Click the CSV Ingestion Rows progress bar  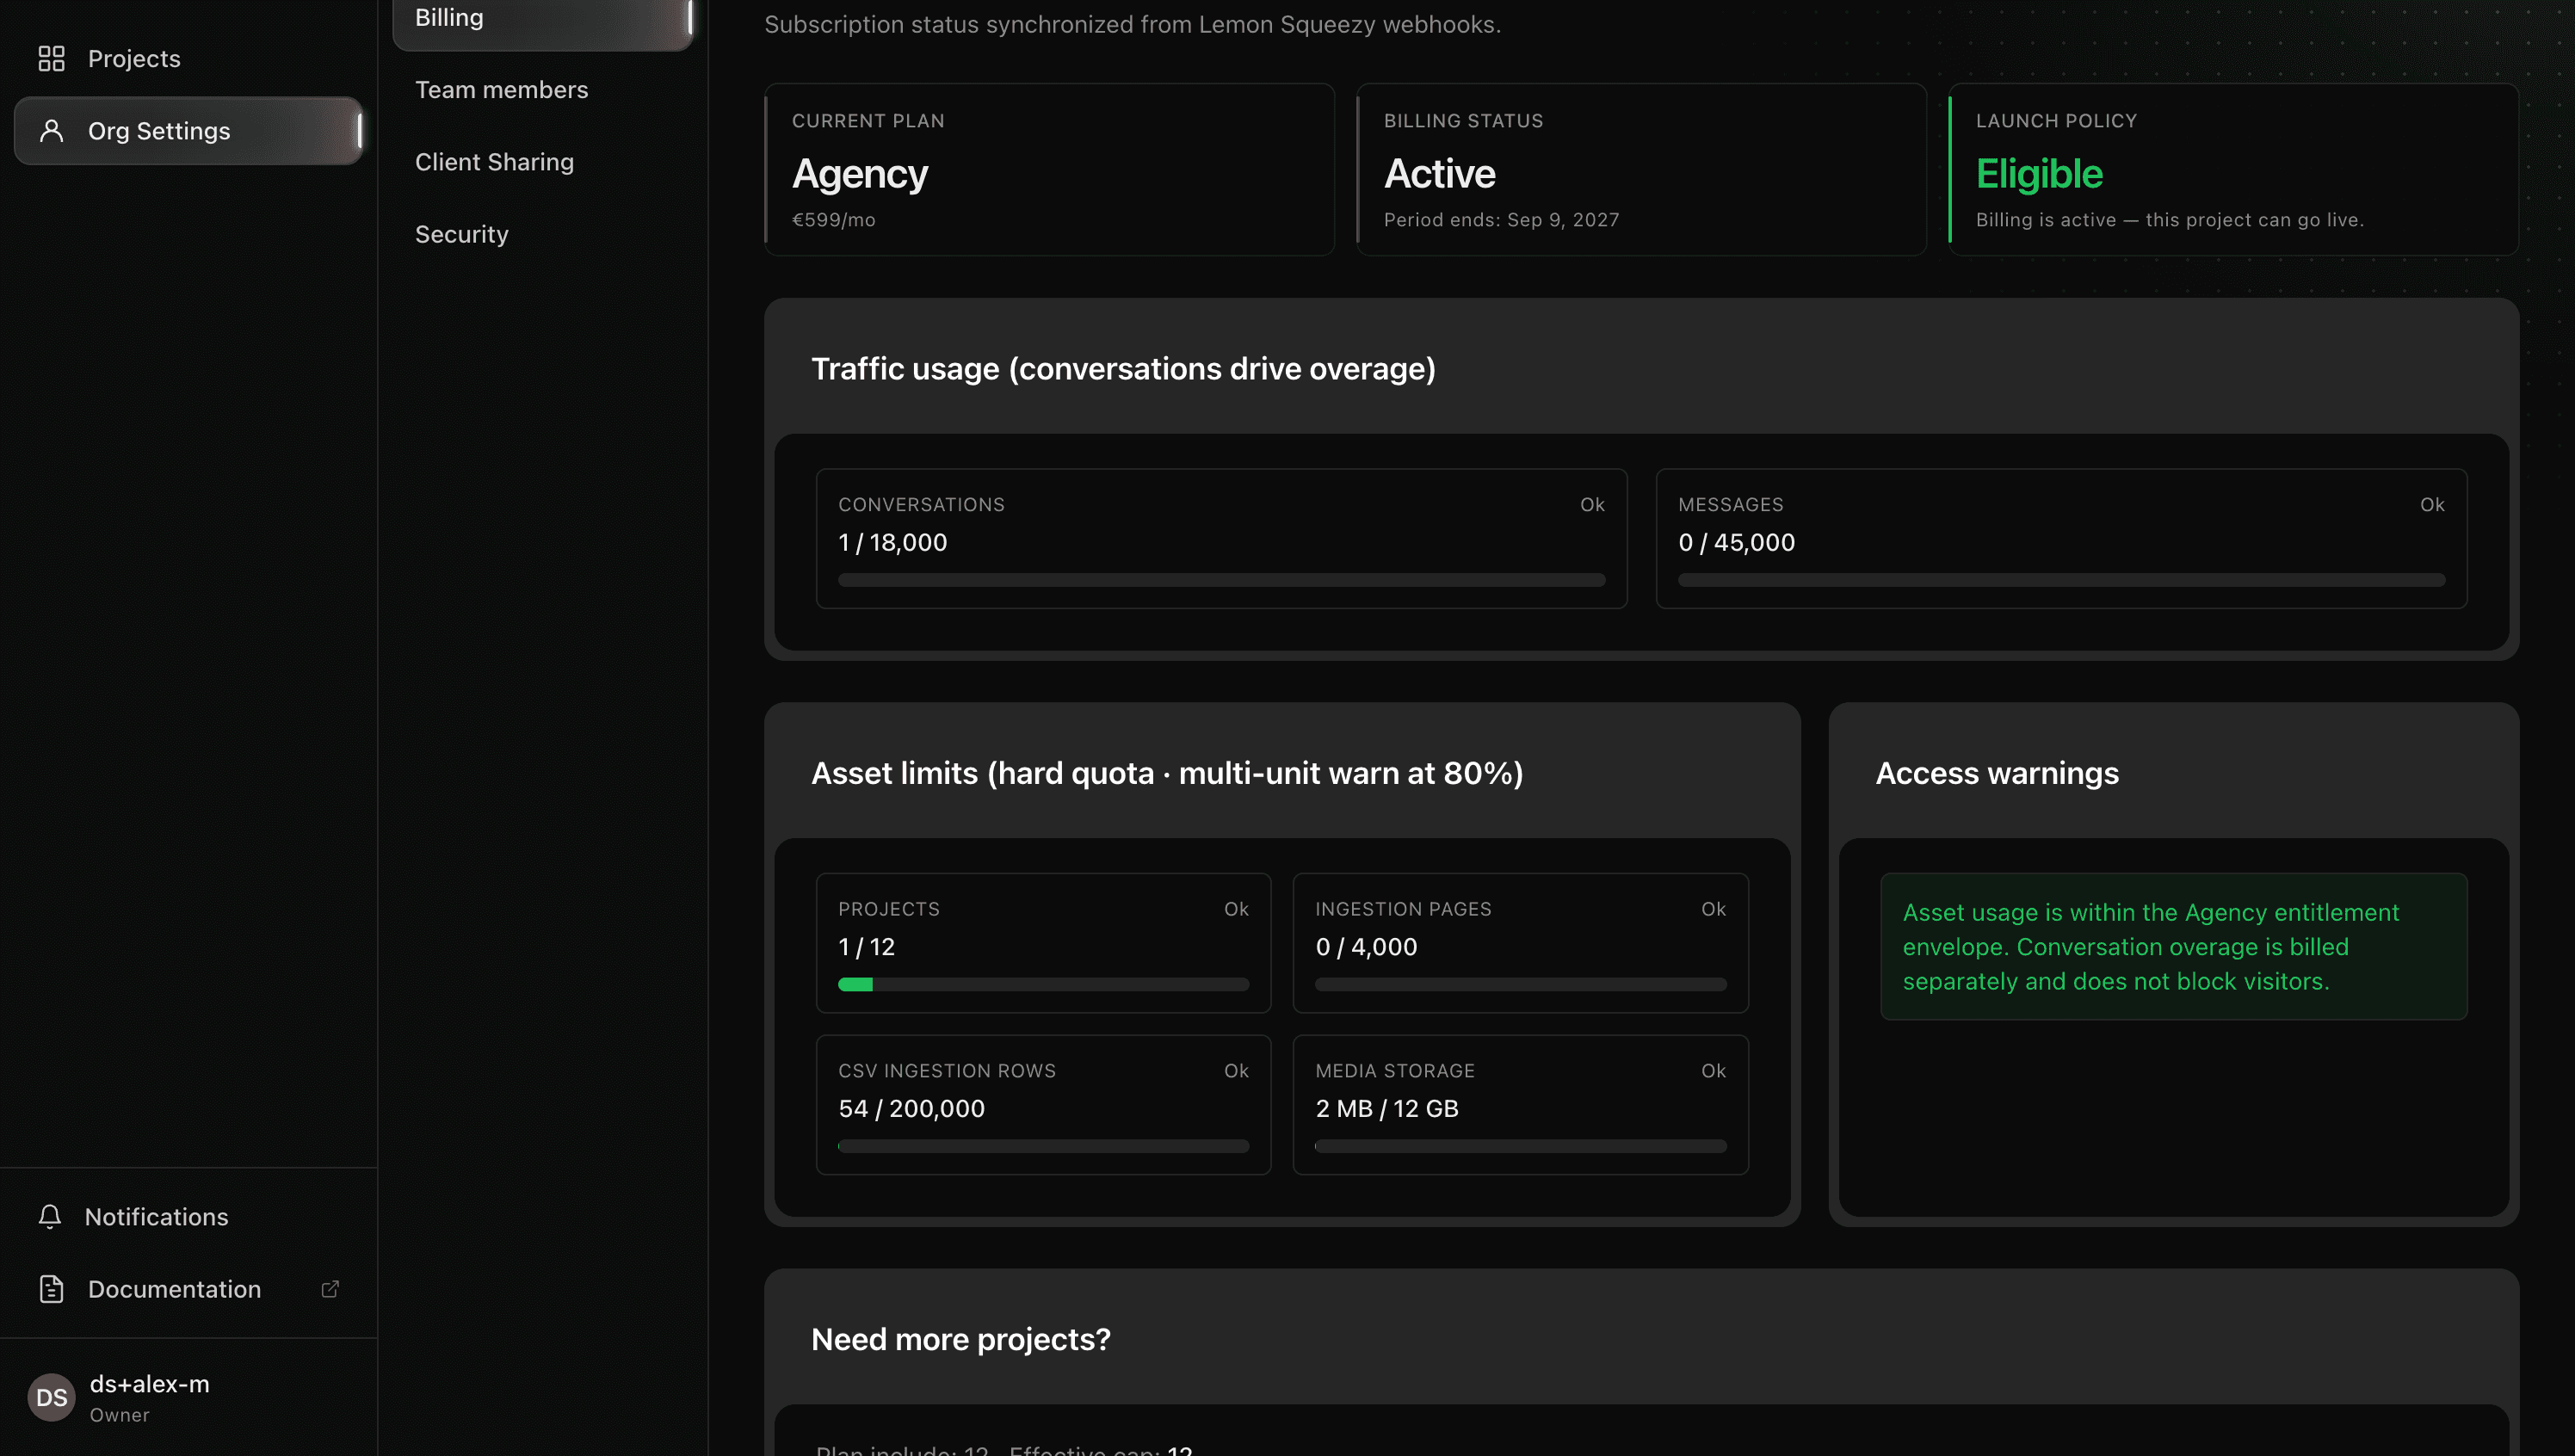click(x=1043, y=1147)
